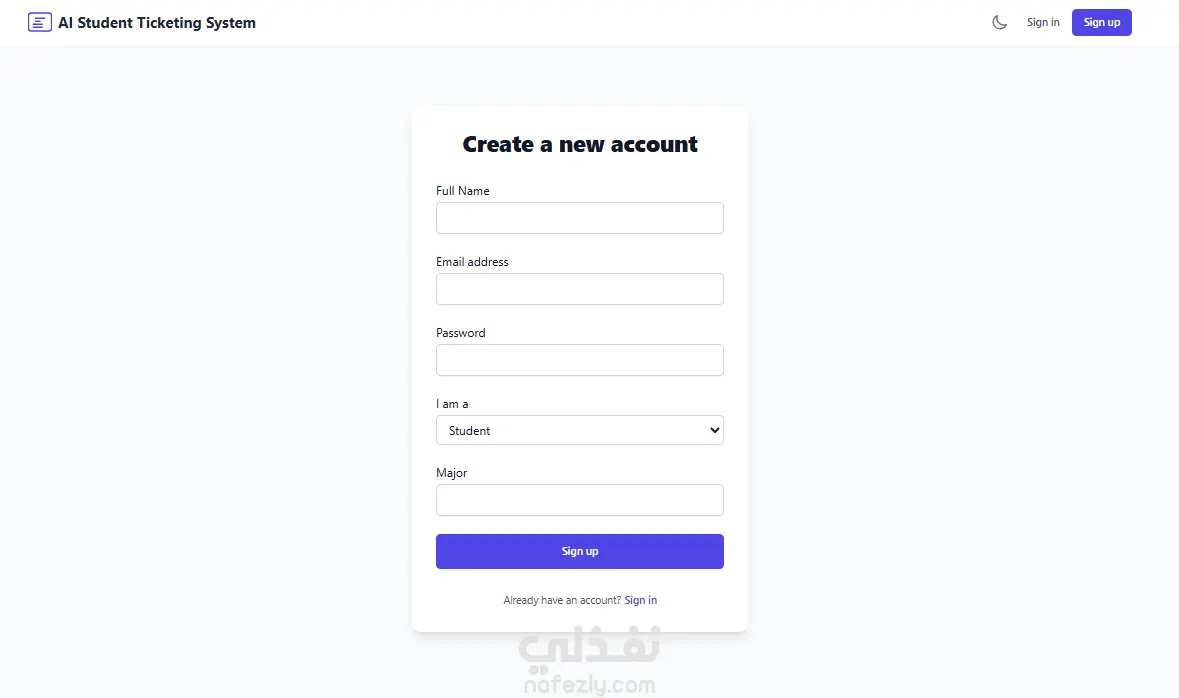The width and height of the screenshot is (1179, 698).
Task: Select the Major input field
Action: click(580, 500)
